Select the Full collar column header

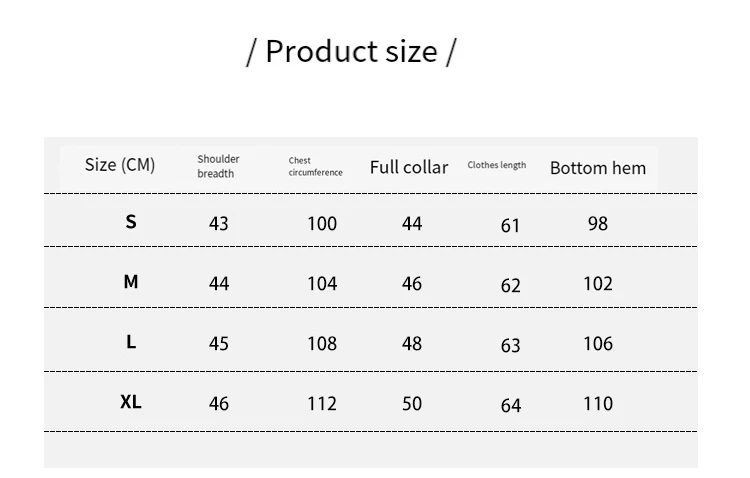pos(409,167)
